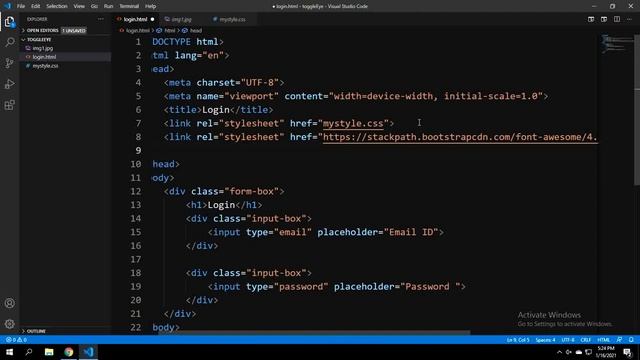Viewport: 640px width, 360px height.
Task: Click the EXPLORER panel title
Action: [x=37, y=19]
